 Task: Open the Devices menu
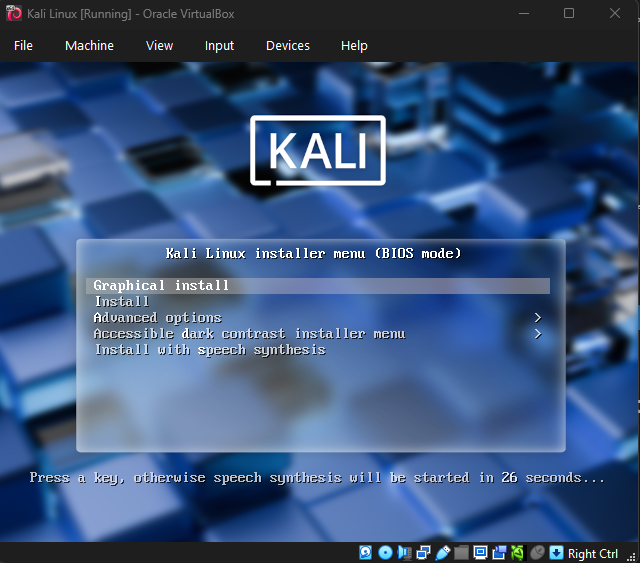pyautogui.click(x=287, y=45)
